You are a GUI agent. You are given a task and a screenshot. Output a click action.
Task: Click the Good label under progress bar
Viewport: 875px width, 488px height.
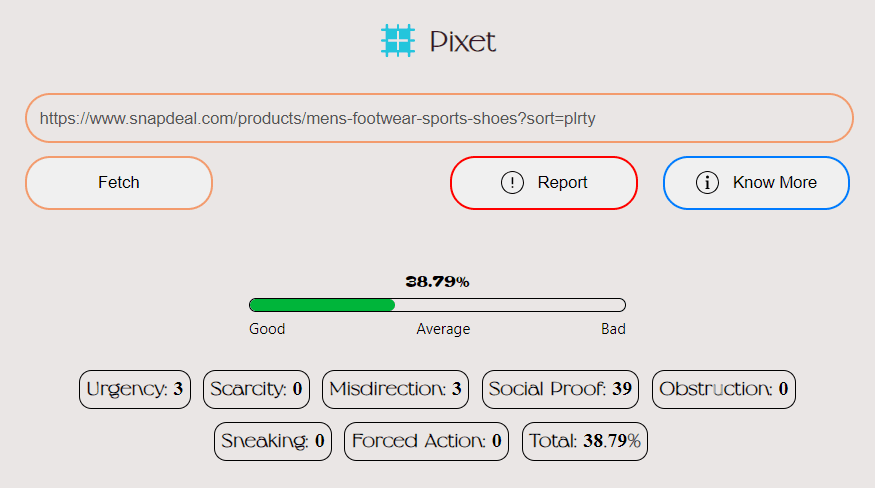267,329
